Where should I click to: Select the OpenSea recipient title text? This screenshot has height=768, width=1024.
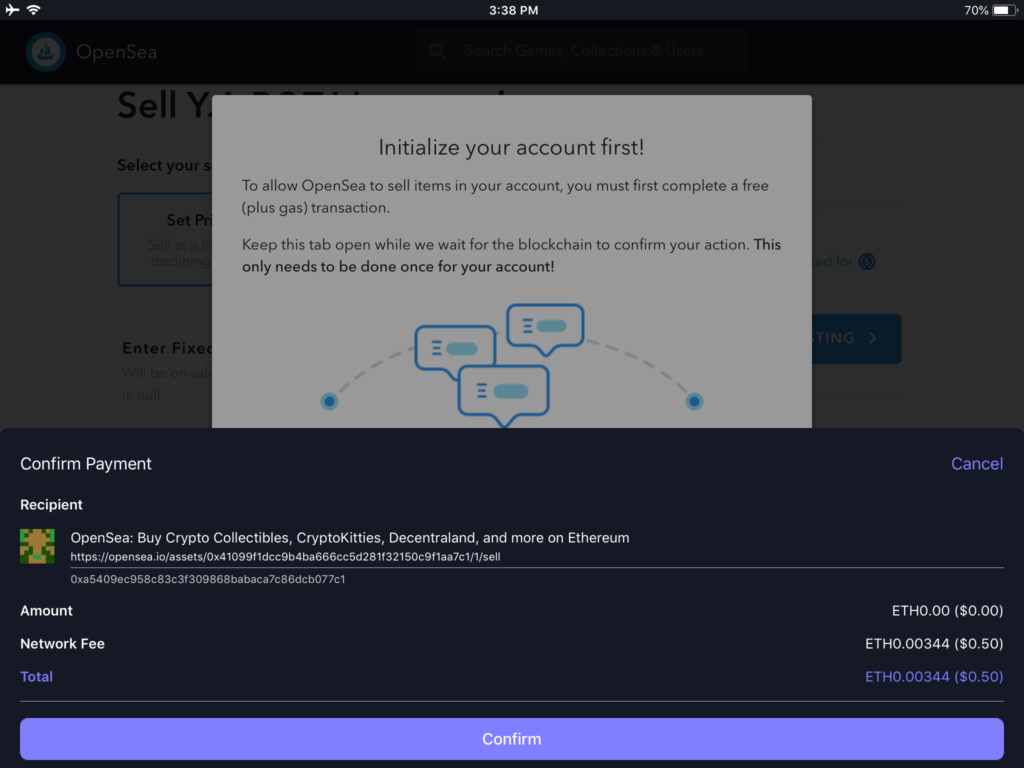(349, 537)
